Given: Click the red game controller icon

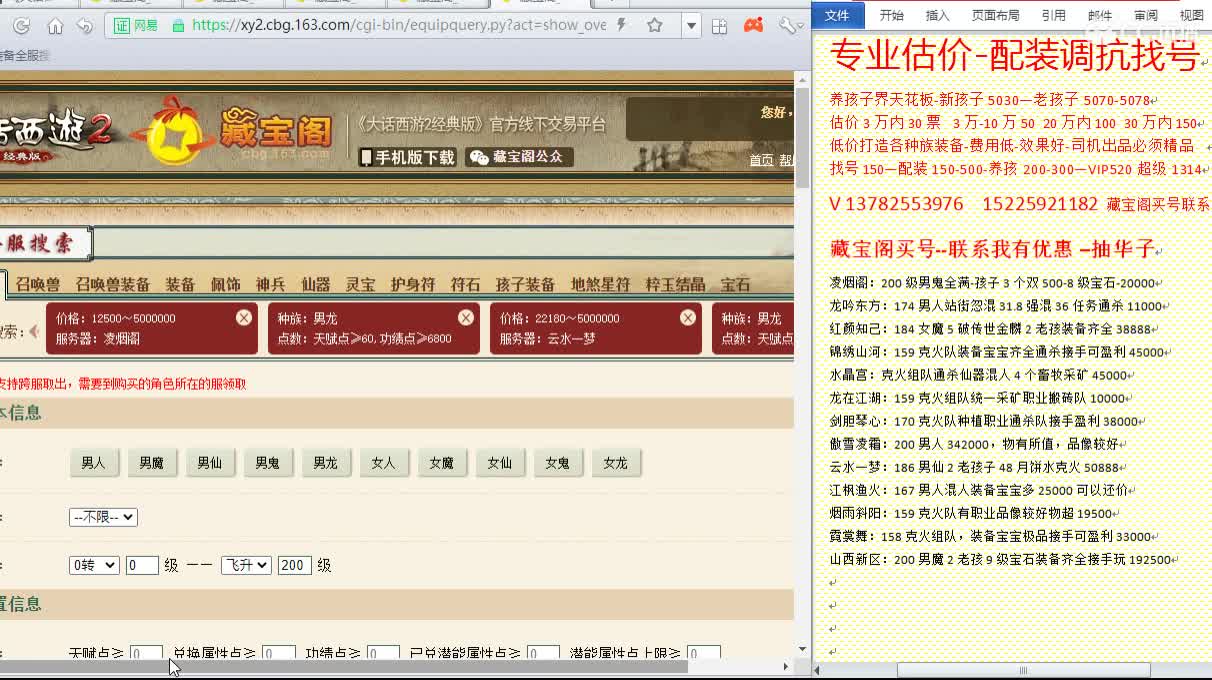Looking at the screenshot, I should tap(754, 26).
